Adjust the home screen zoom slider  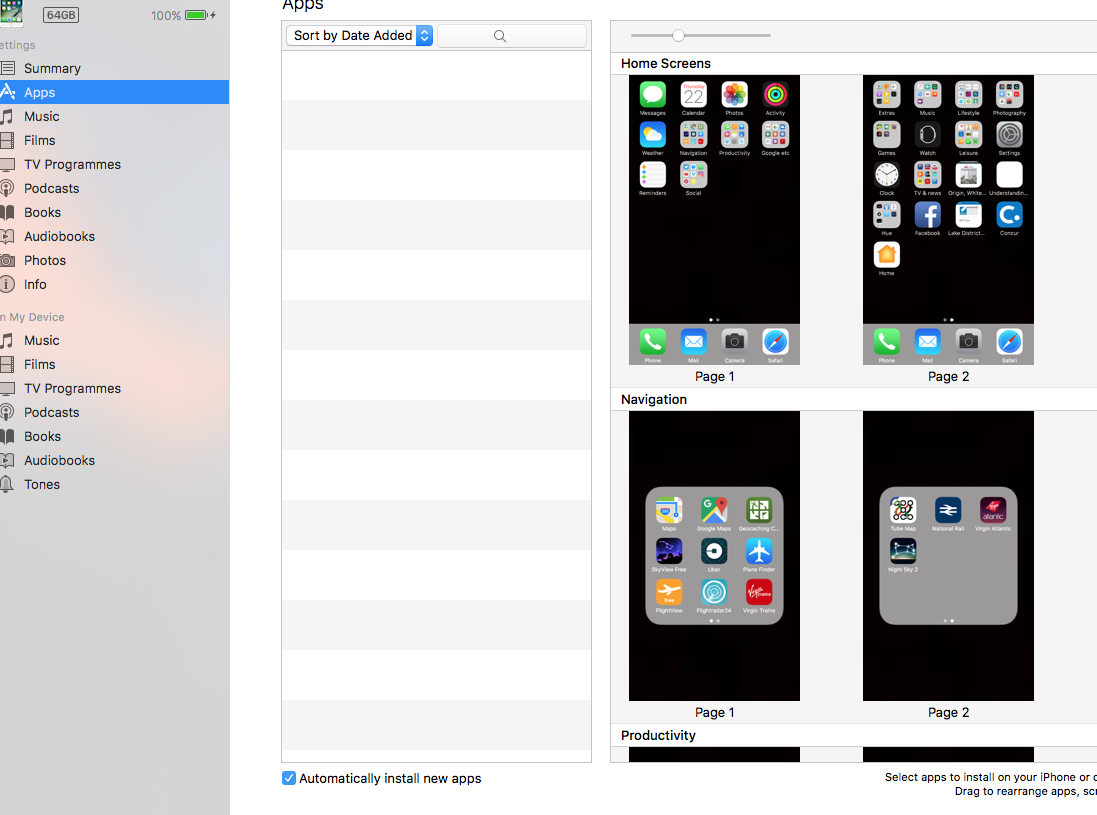[678, 35]
